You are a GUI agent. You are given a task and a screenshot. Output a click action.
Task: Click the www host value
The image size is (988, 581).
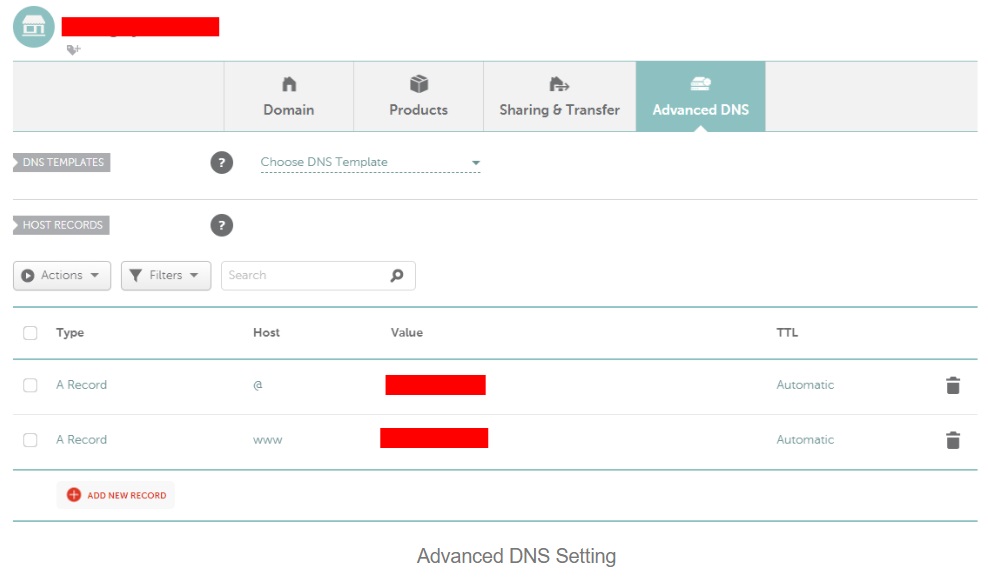tap(267, 440)
